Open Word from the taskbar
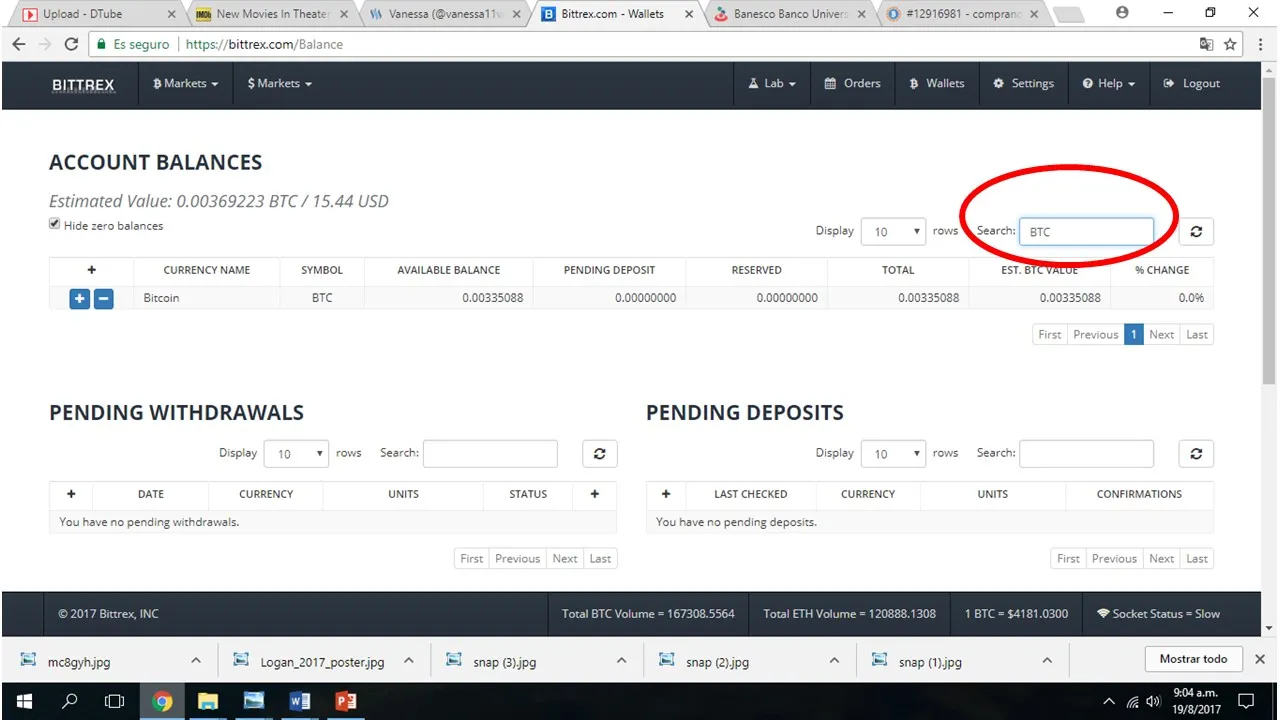The height and width of the screenshot is (720, 1280). click(300, 701)
